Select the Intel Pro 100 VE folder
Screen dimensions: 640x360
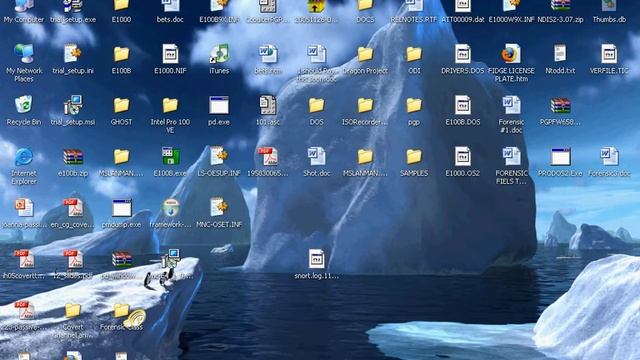coord(170,105)
